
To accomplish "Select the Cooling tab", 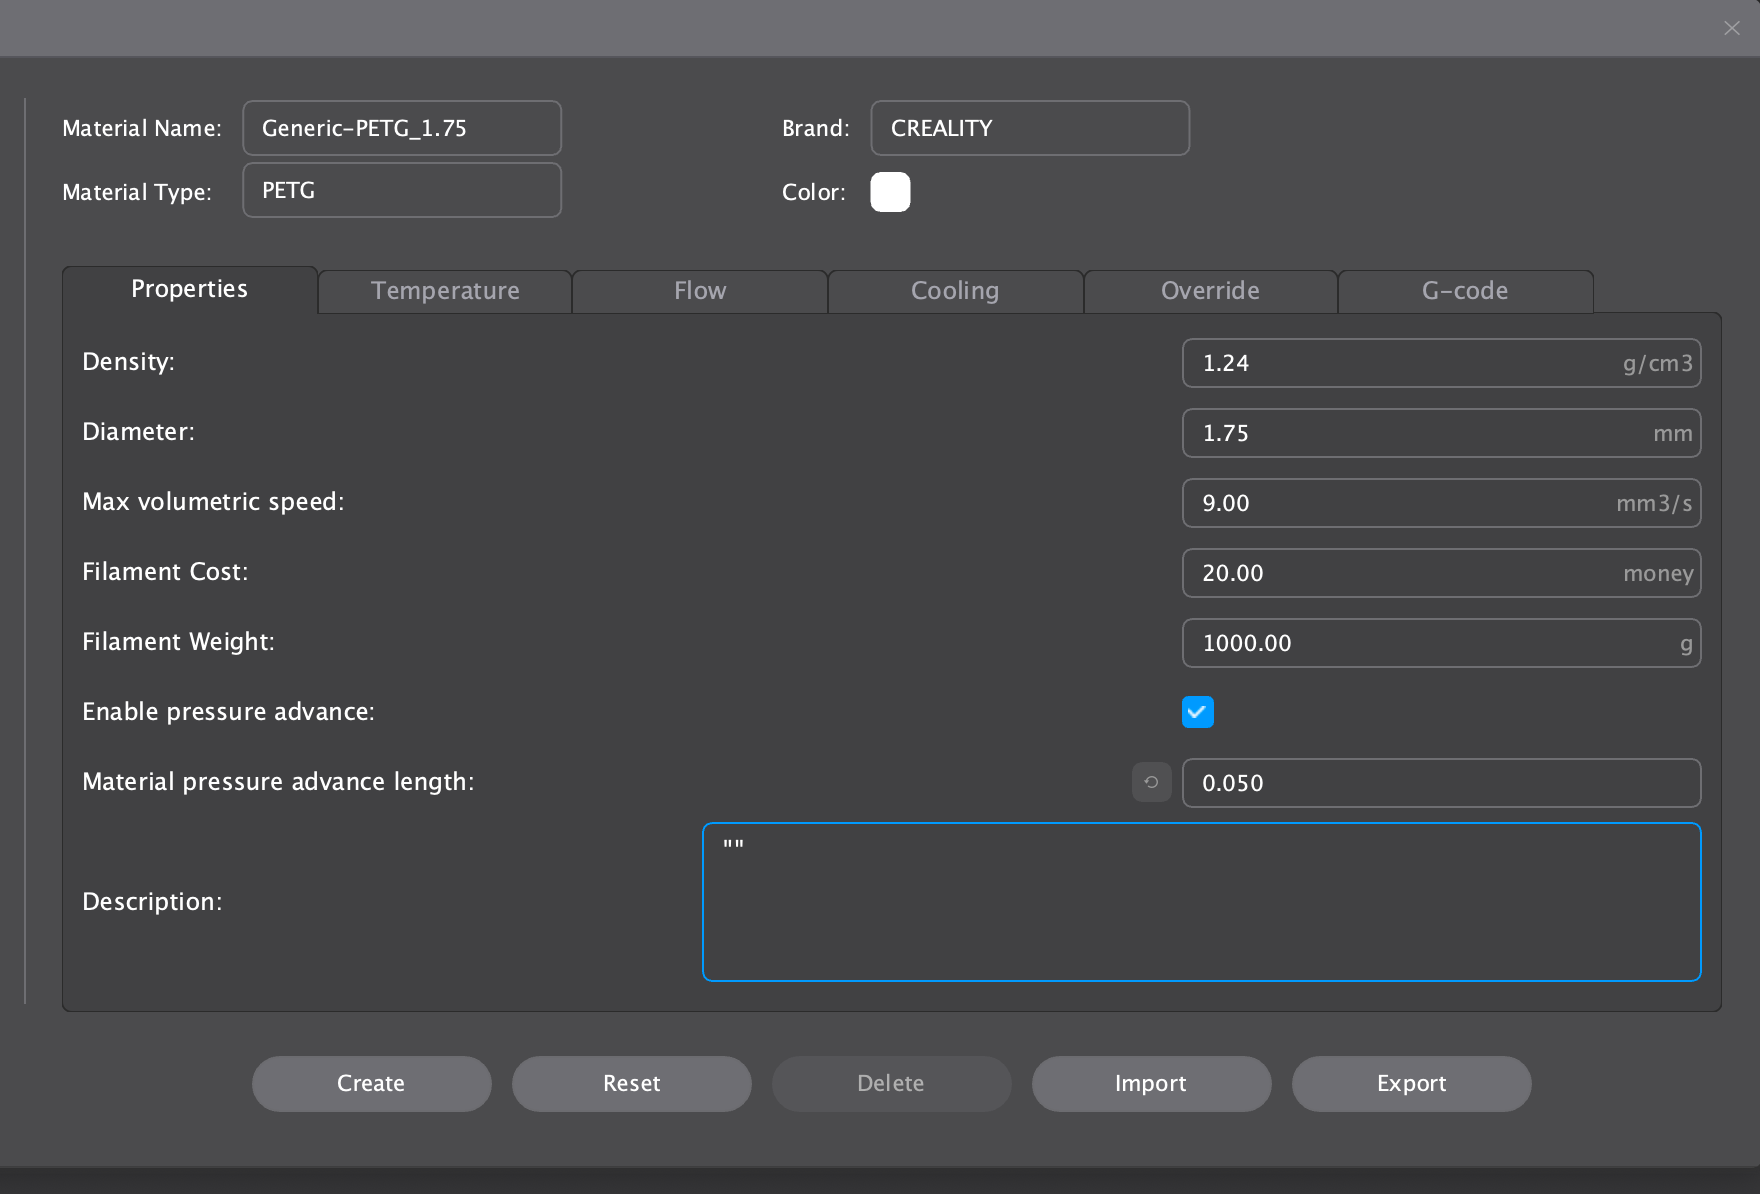I will click(x=955, y=291).
